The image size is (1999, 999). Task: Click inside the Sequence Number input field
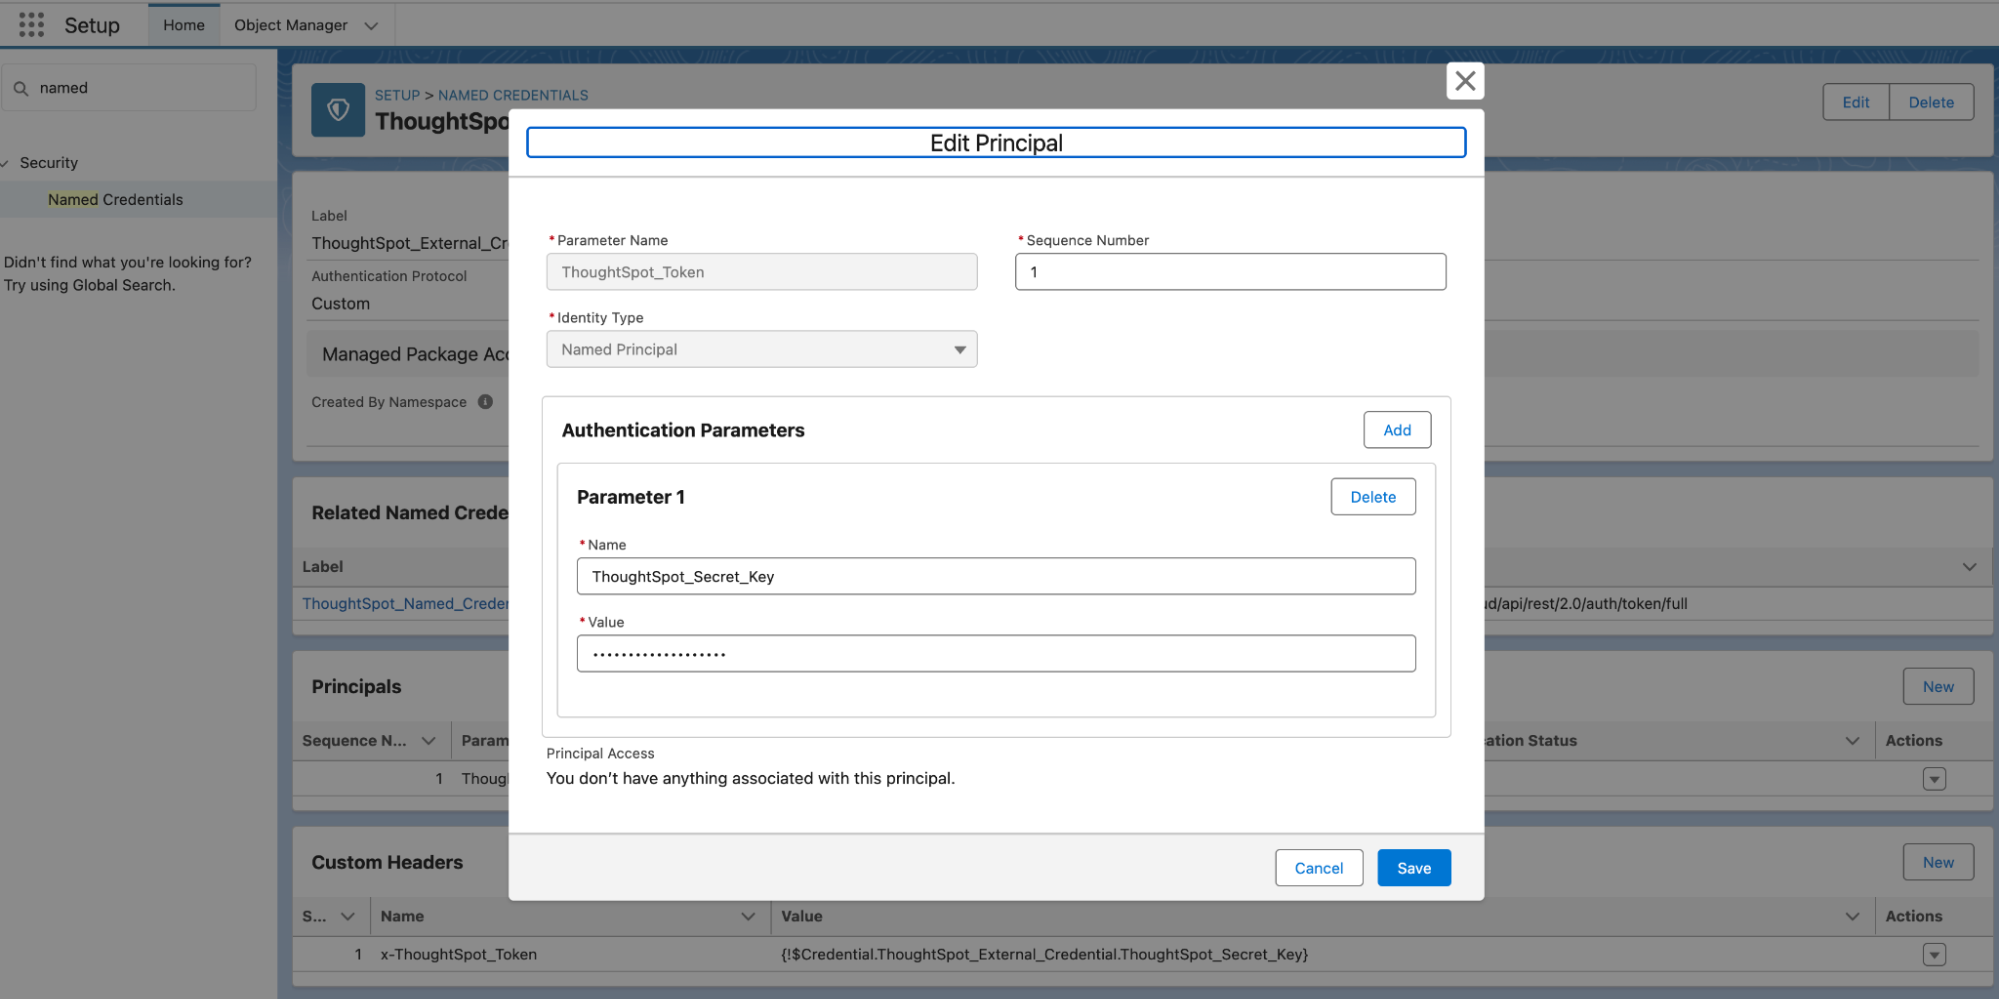1229,271
